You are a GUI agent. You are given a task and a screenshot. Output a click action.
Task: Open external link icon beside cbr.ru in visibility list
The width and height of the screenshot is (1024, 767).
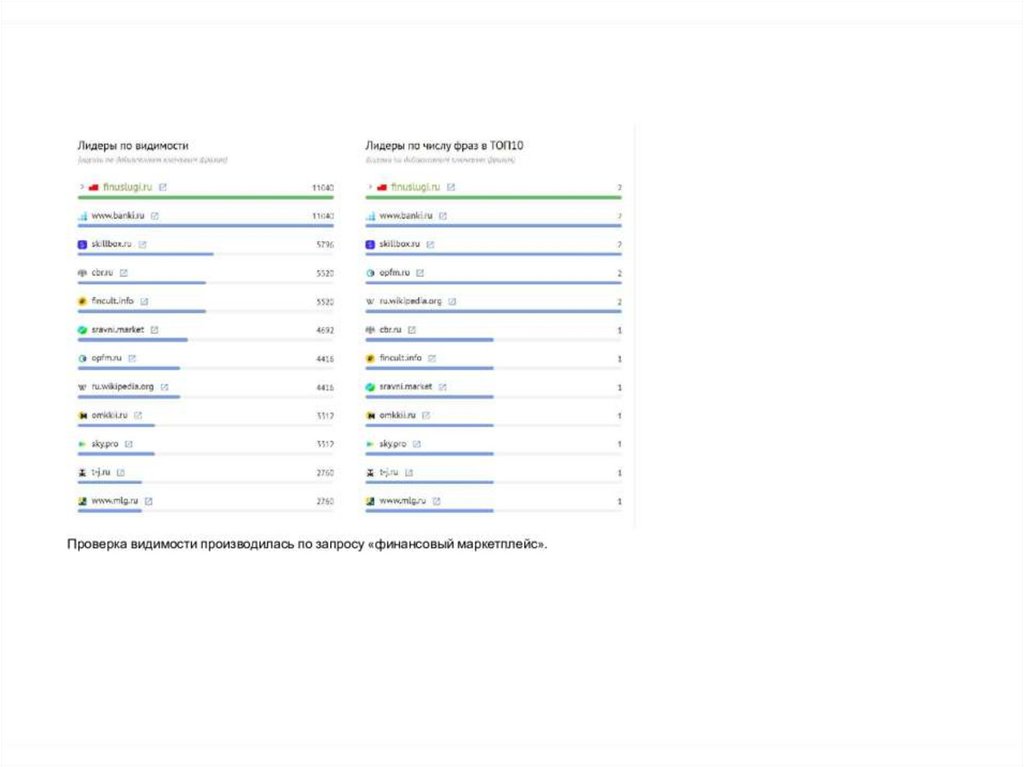[123, 272]
